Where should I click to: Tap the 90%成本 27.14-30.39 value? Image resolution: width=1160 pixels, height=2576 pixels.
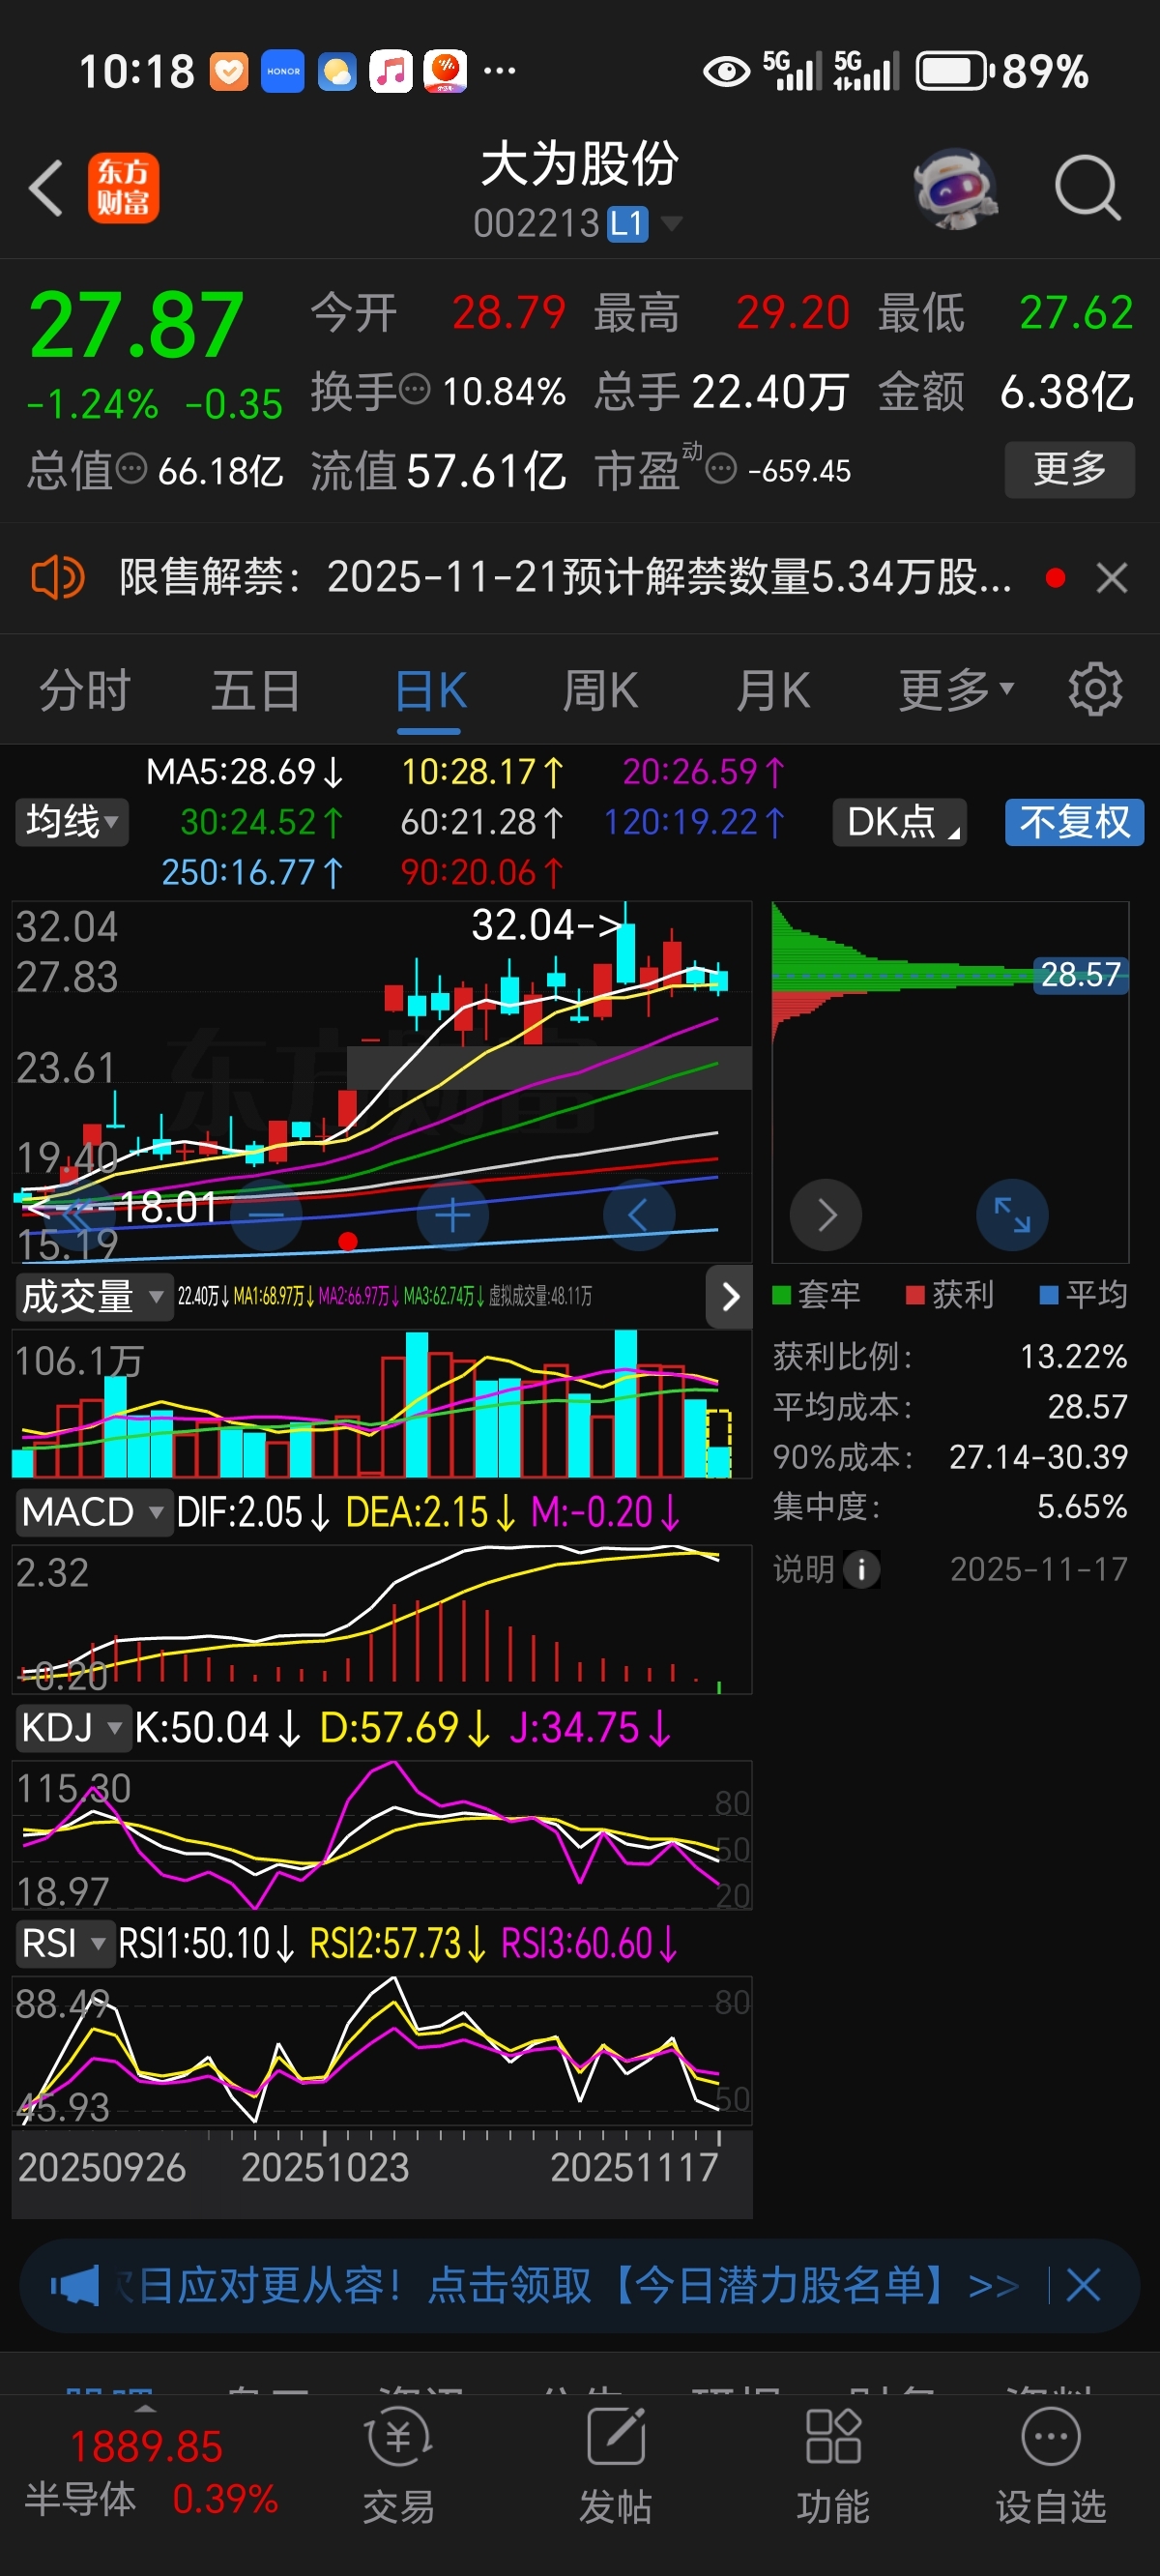[x=1038, y=1456]
